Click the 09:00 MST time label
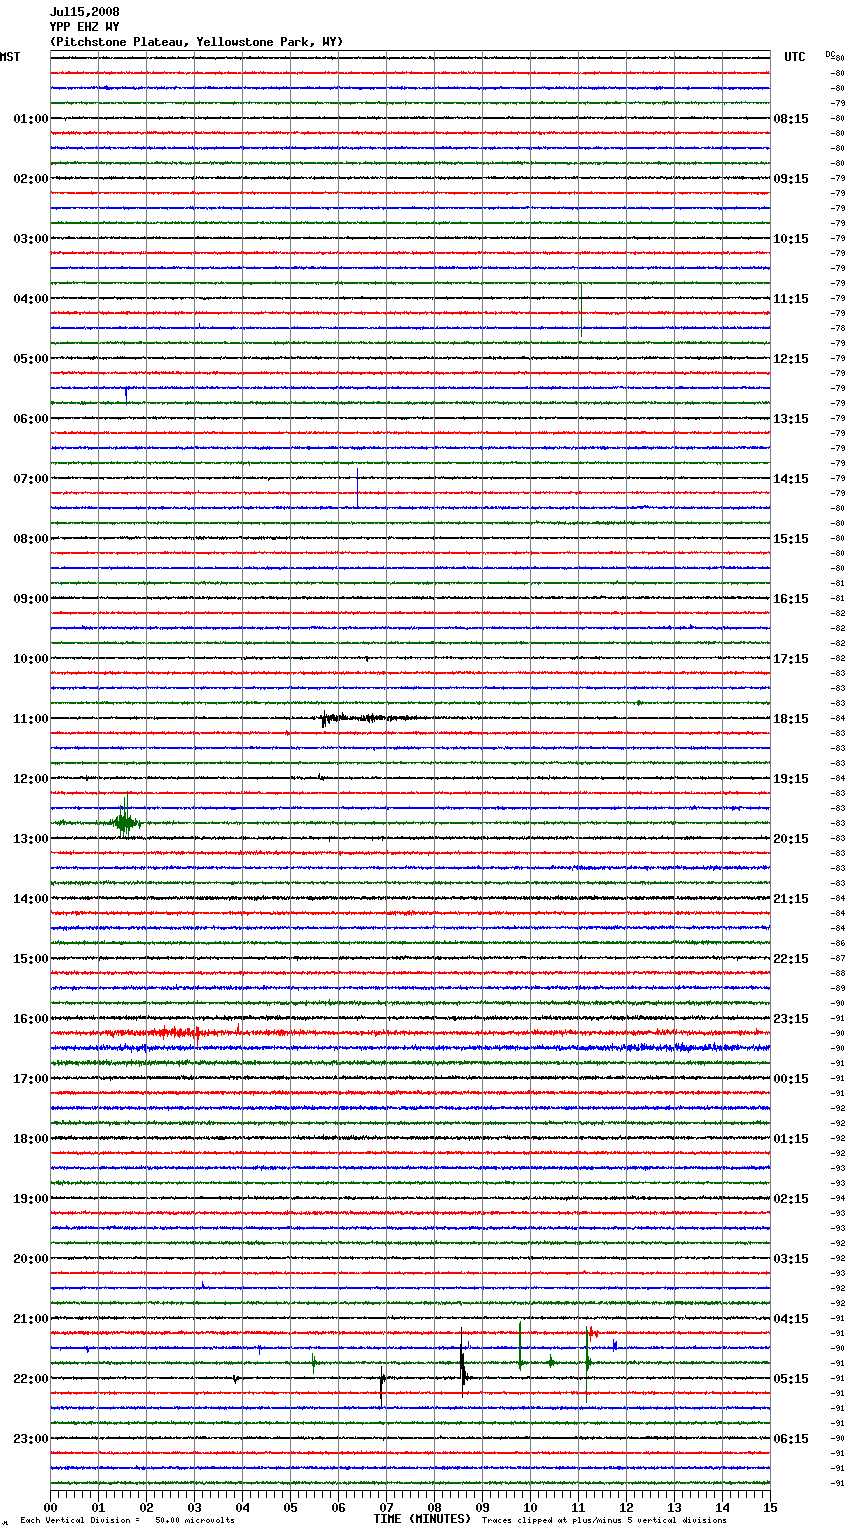 pyautogui.click(x=31, y=599)
